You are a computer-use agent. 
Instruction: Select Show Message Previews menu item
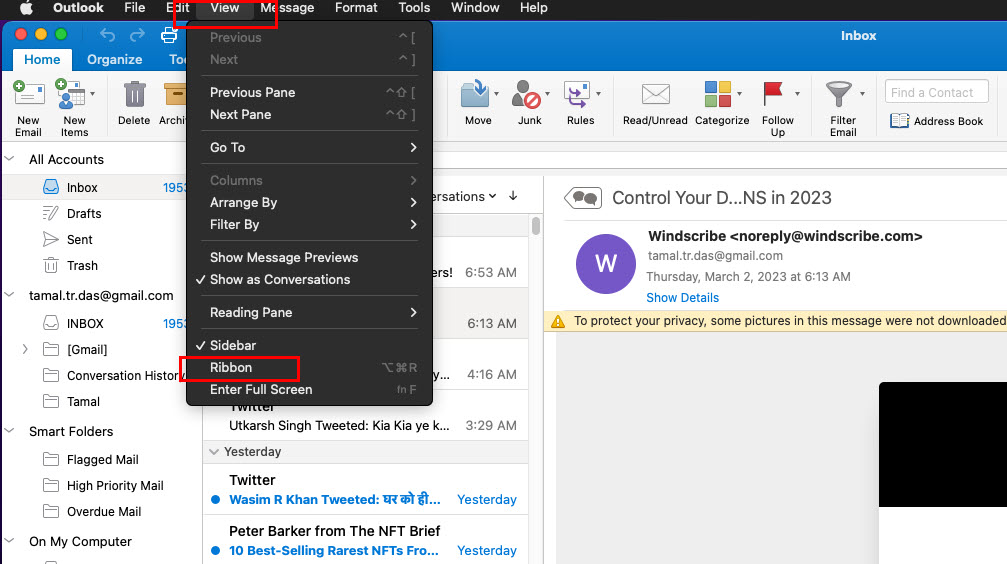click(284, 257)
